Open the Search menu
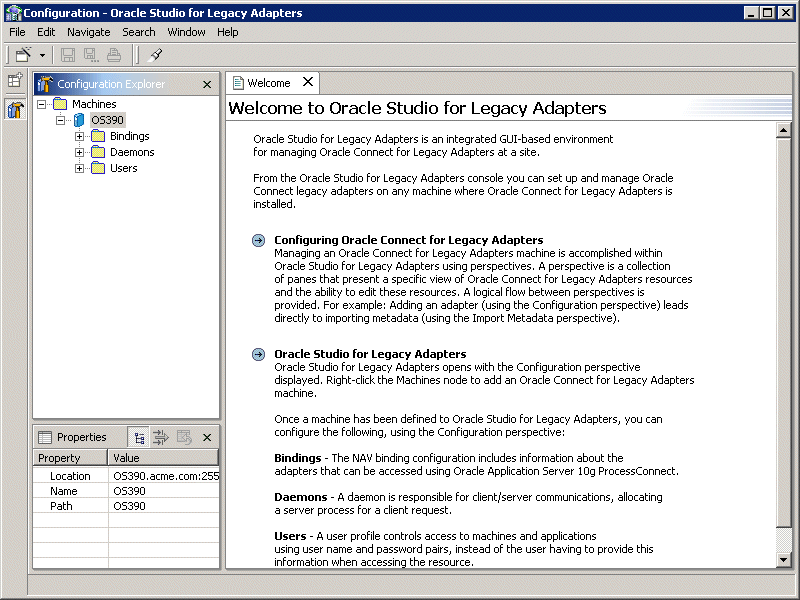Viewport: 800px width, 600px height. click(139, 32)
